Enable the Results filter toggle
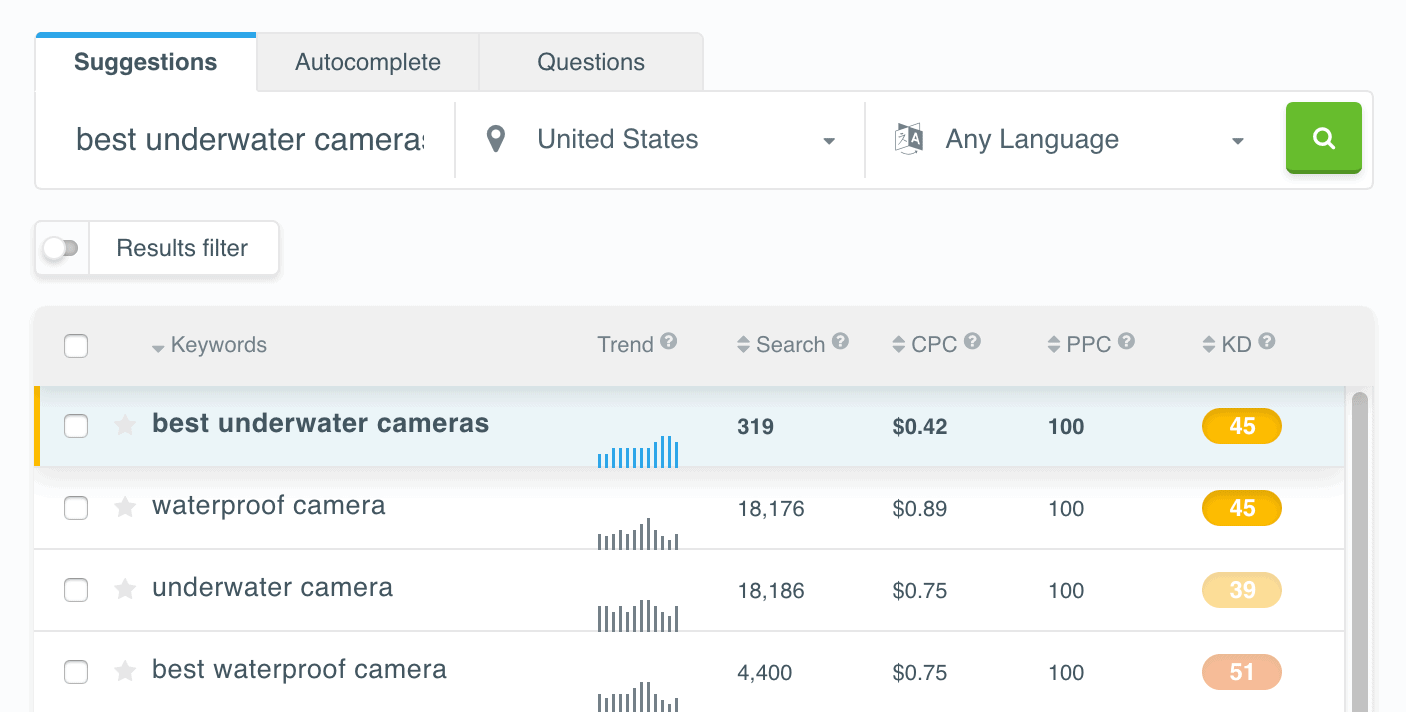Screen dimensions: 1406x712 [x=61, y=247]
